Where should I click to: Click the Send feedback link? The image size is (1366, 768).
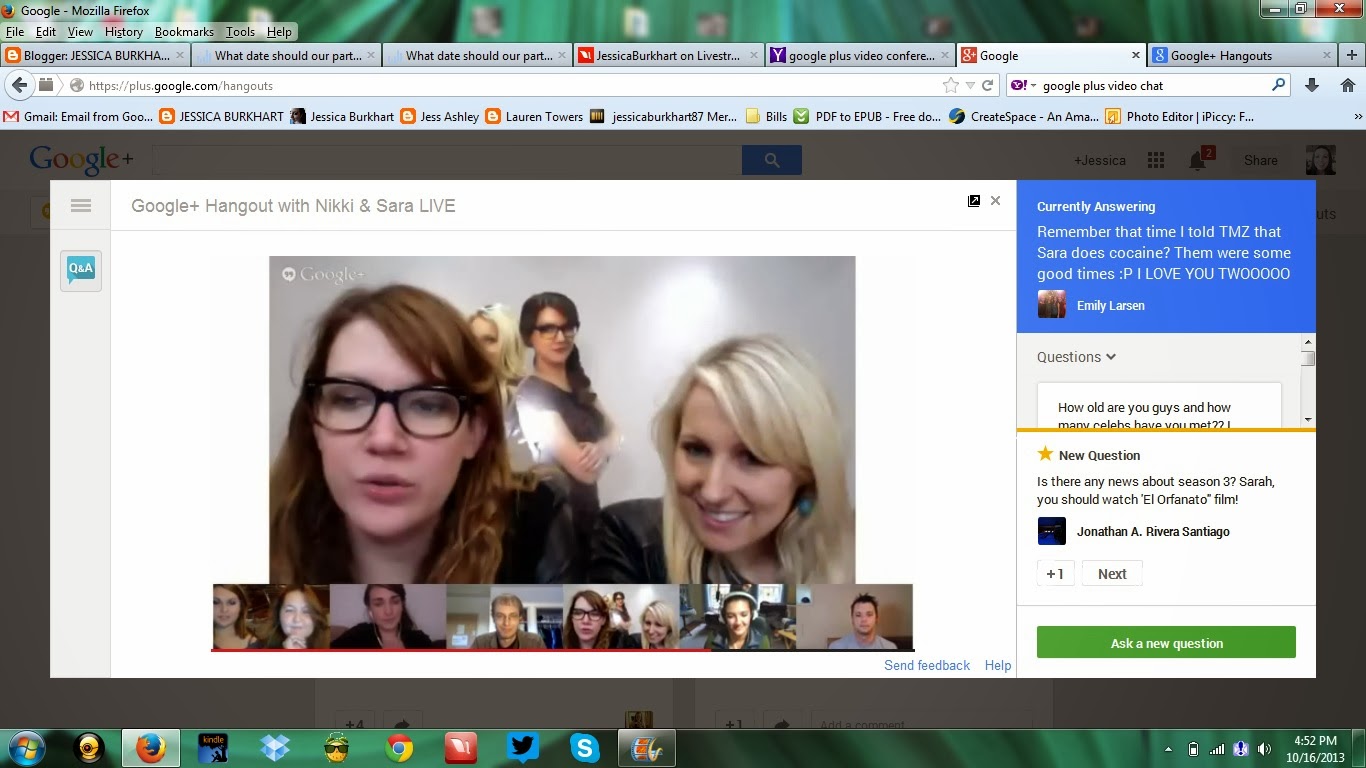926,665
